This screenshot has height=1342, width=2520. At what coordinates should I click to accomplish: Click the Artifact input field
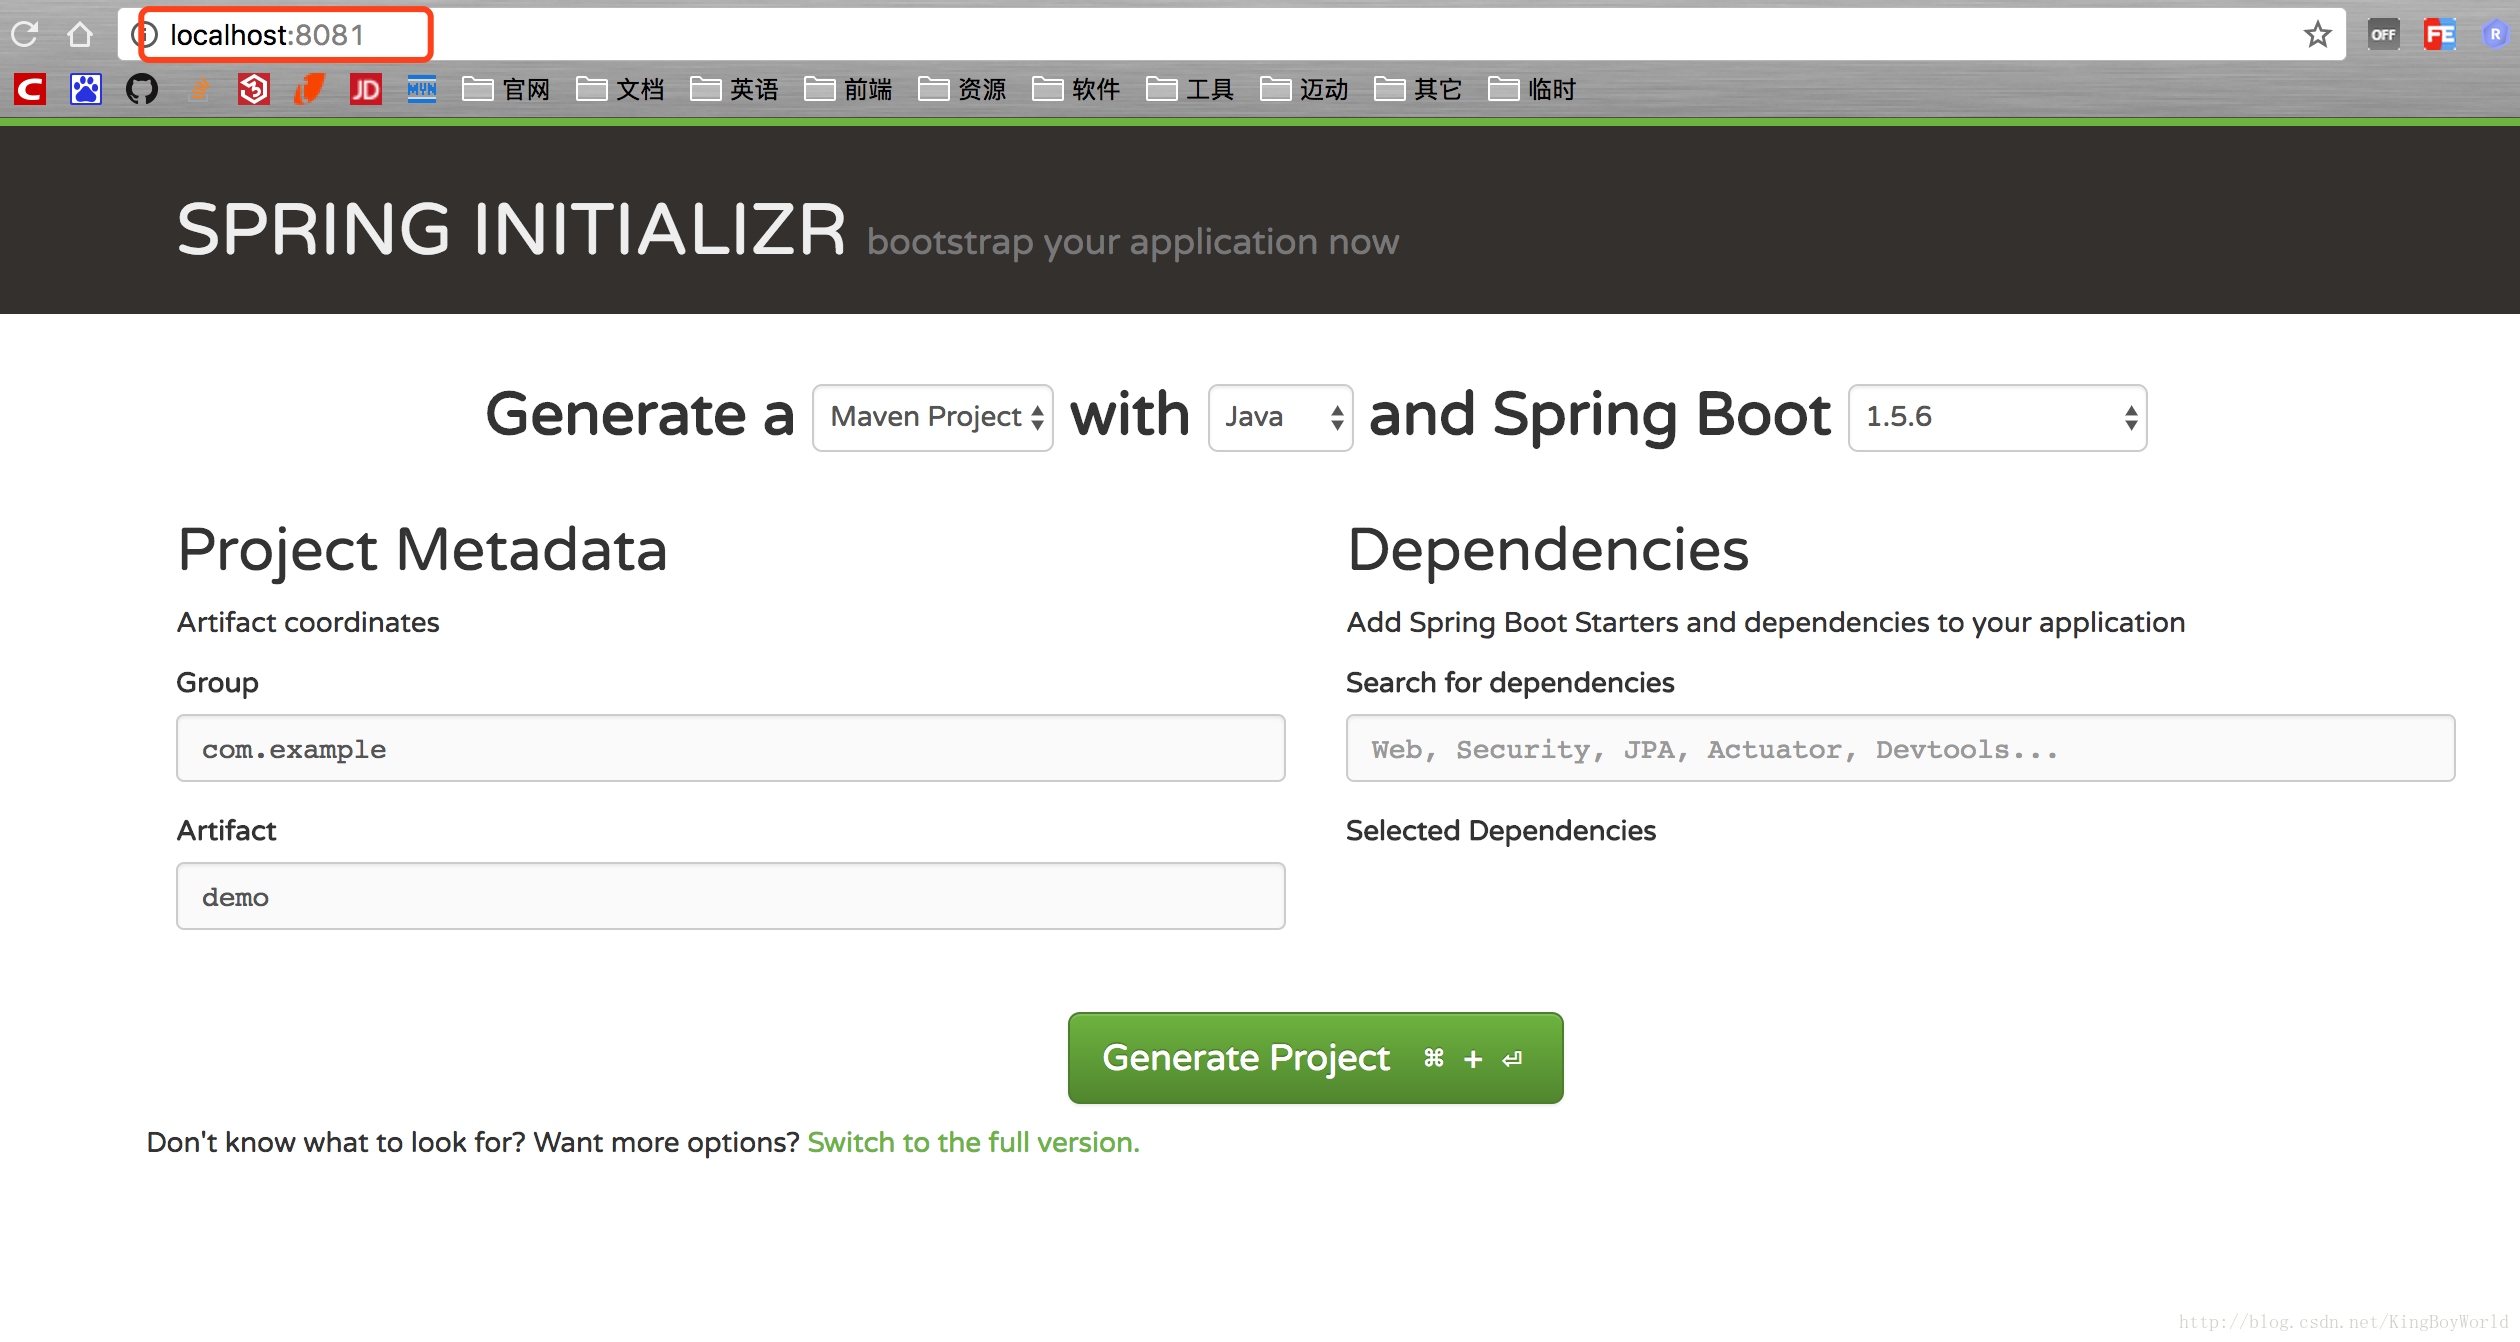coord(730,896)
